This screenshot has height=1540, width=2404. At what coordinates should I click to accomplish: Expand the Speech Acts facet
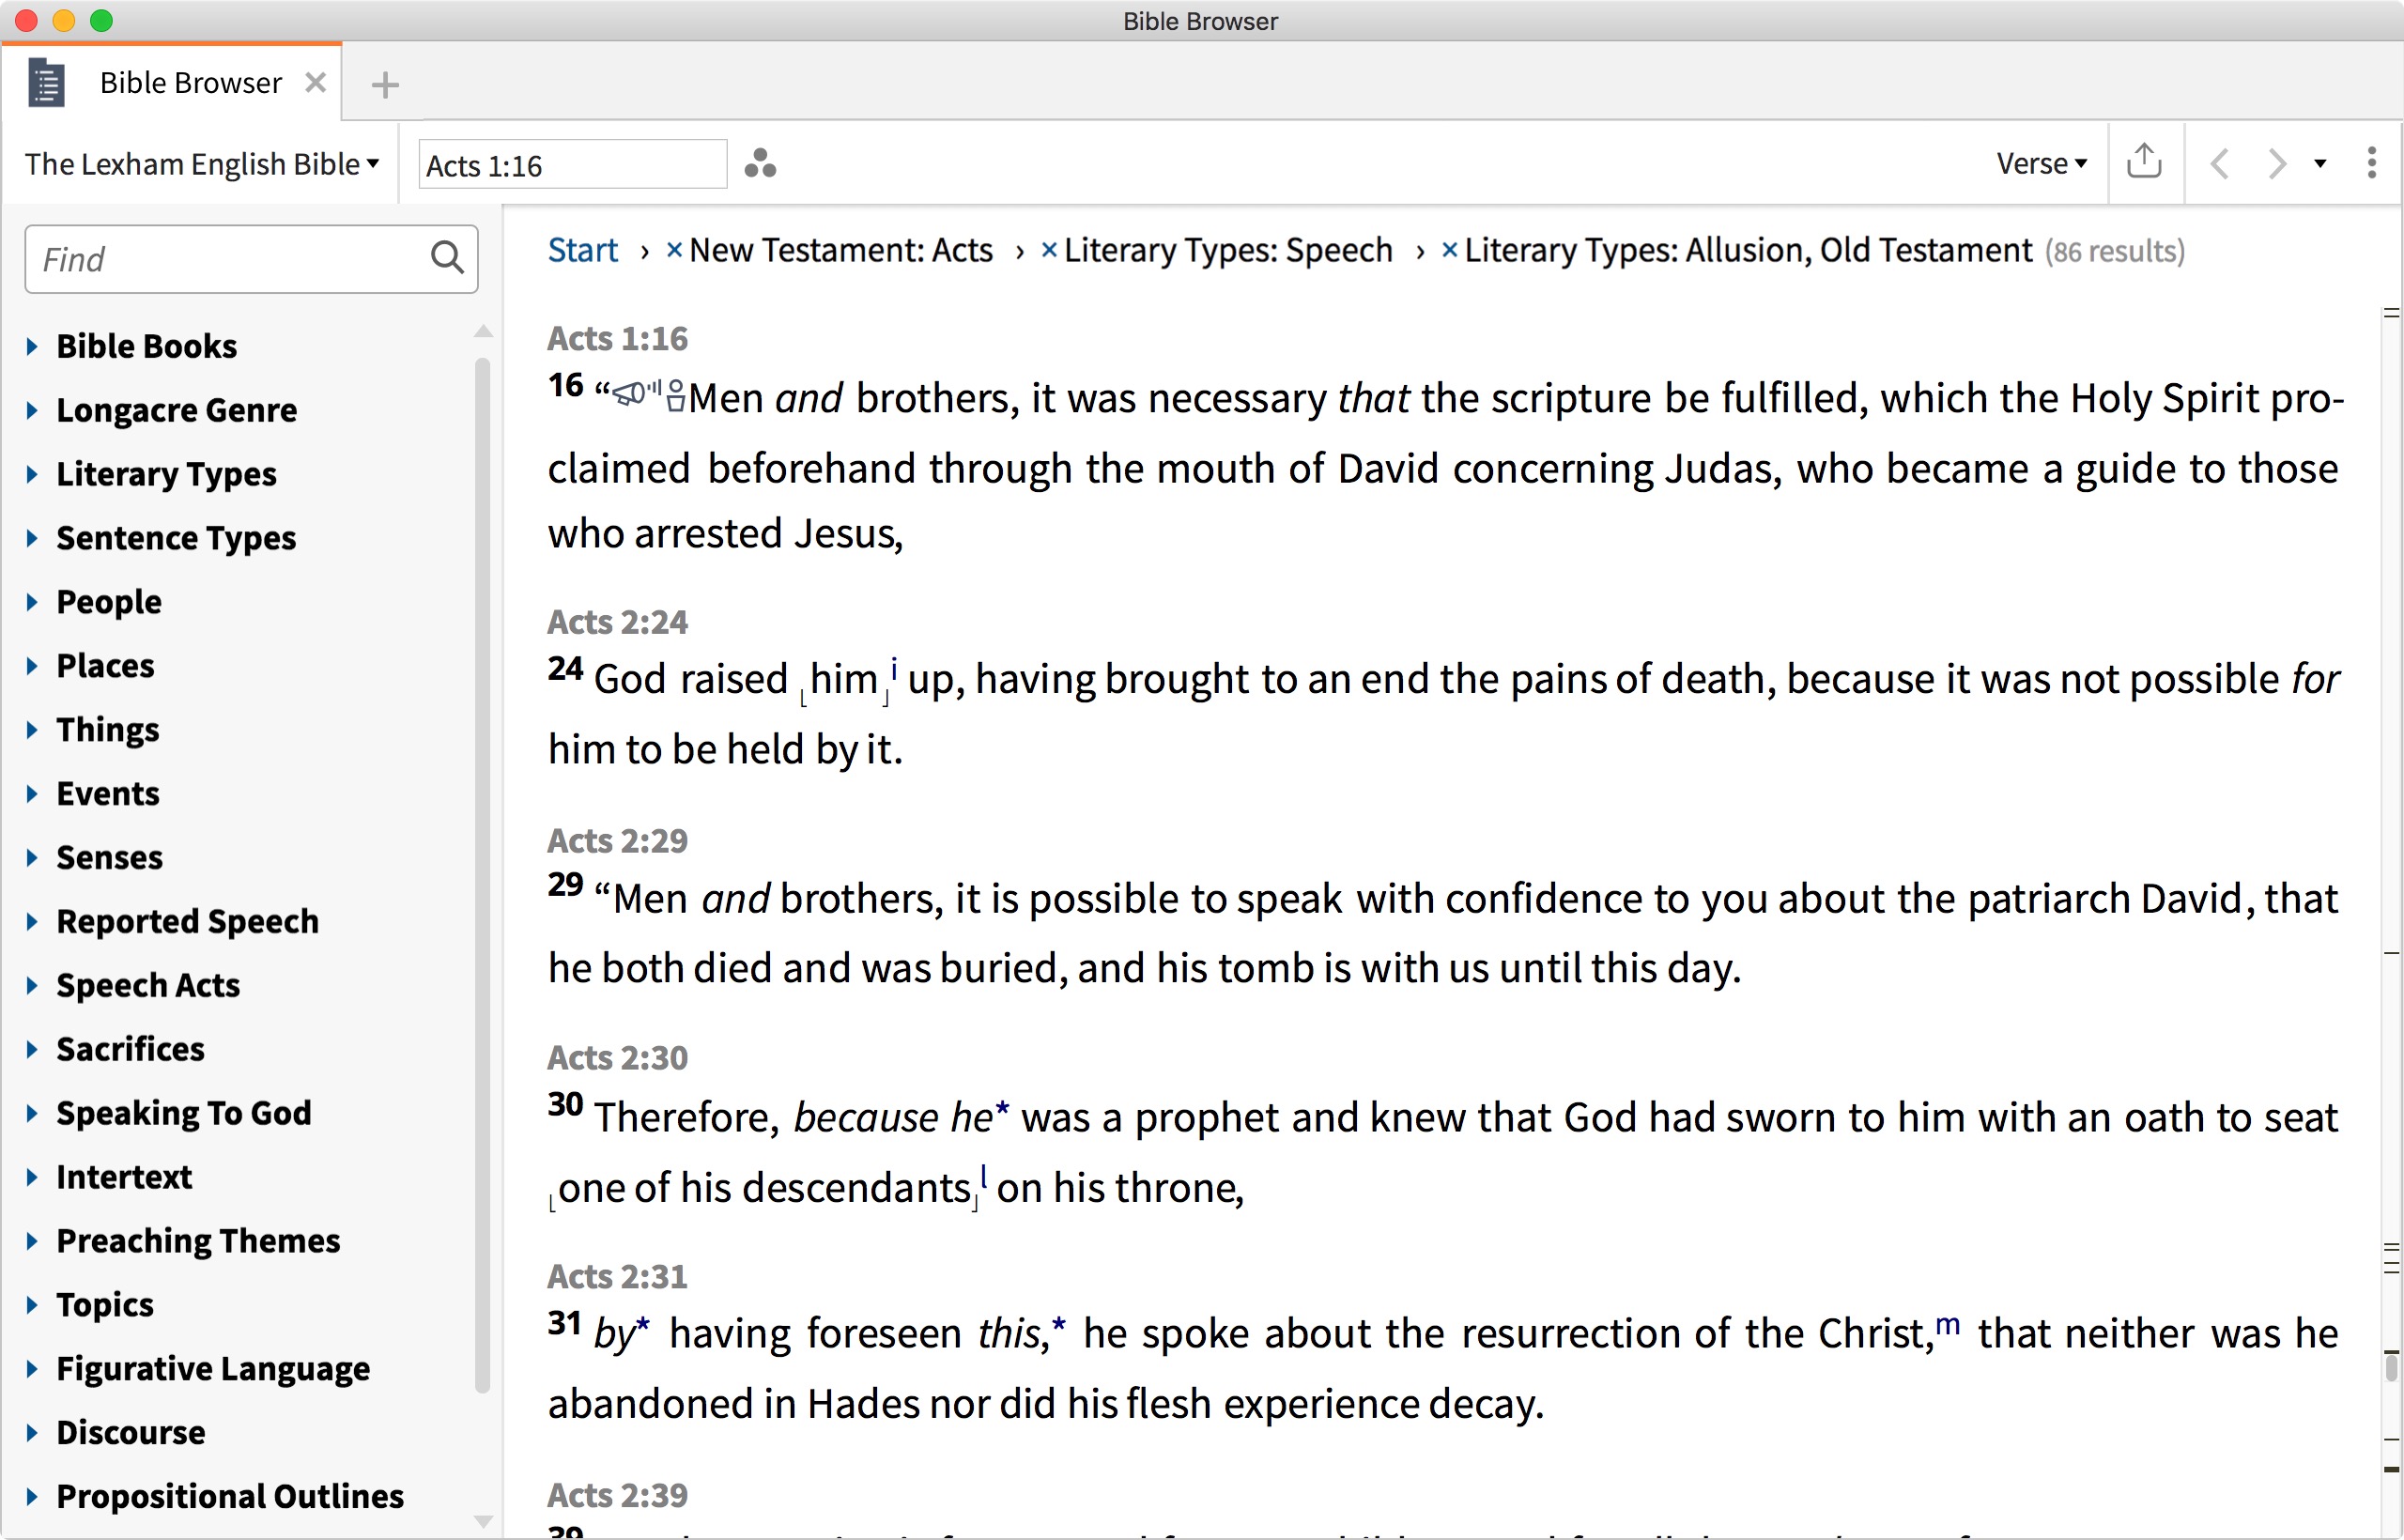31,986
